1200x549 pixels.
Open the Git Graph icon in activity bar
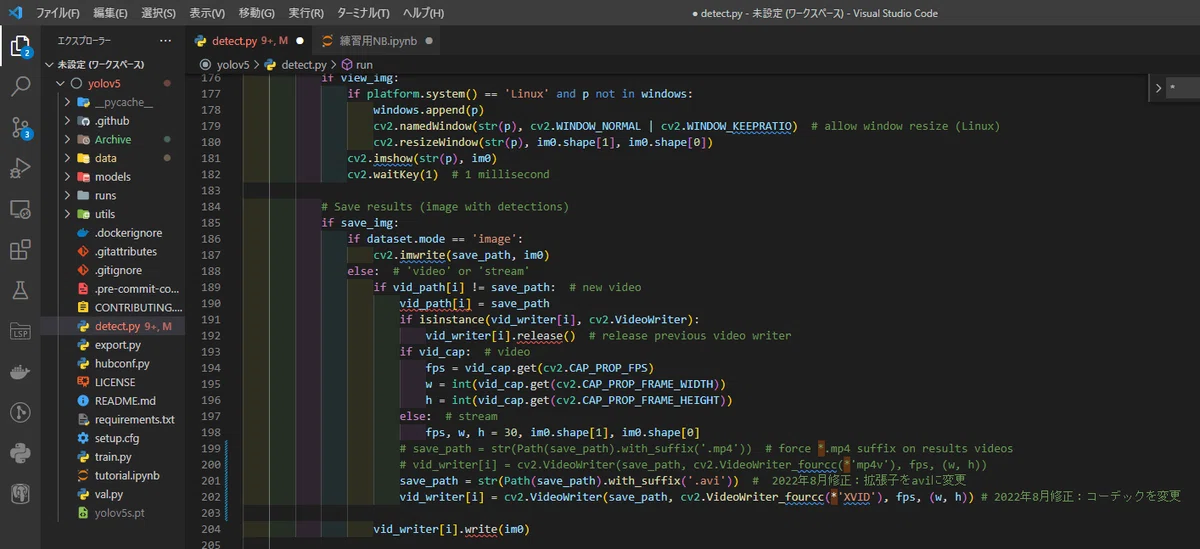point(20,412)
